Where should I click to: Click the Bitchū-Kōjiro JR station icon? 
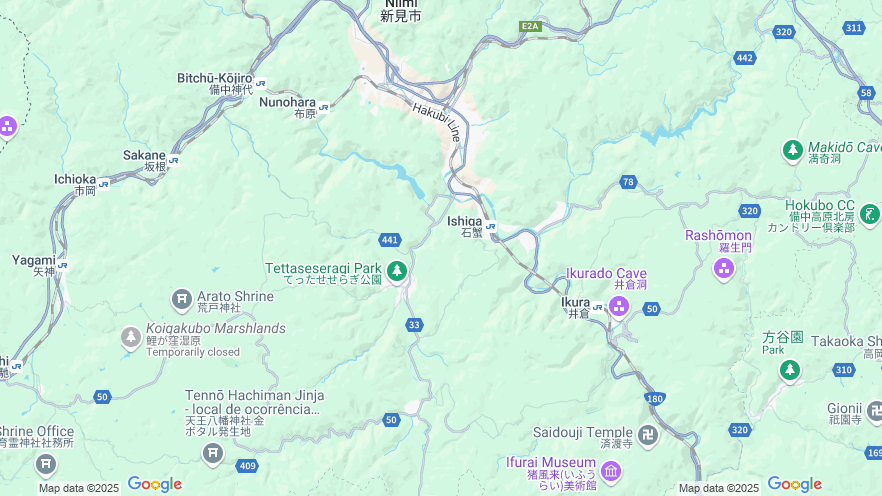click(x=260, y=84)
